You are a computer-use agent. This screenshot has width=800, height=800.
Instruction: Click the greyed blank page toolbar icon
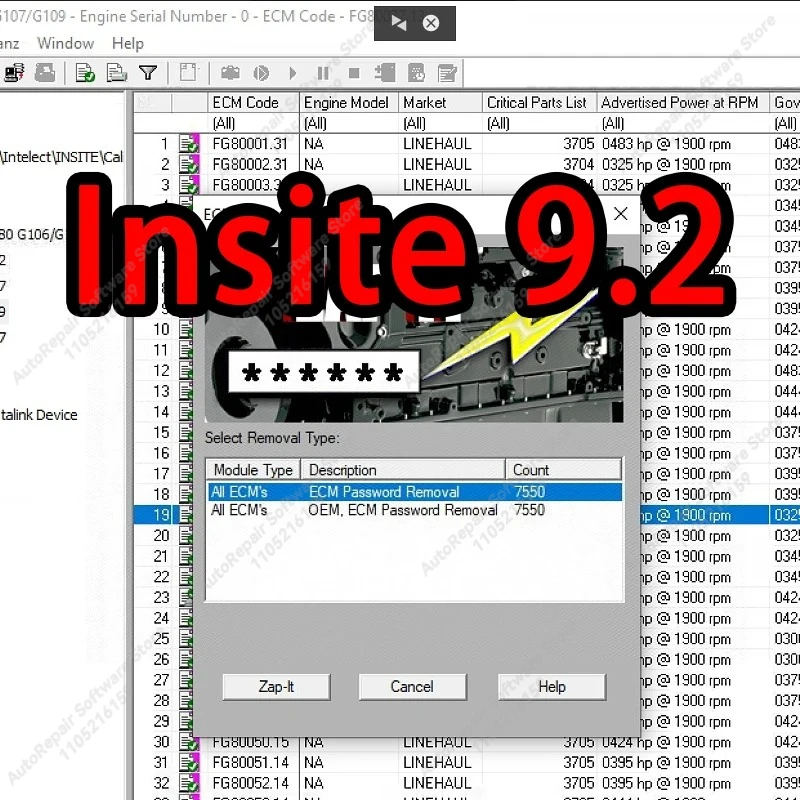click(x=188, y=73)
